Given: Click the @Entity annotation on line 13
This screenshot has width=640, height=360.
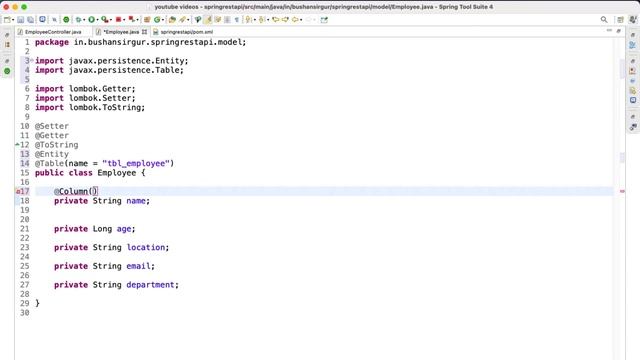Looking at the screenshot, I should pos(52,154).
